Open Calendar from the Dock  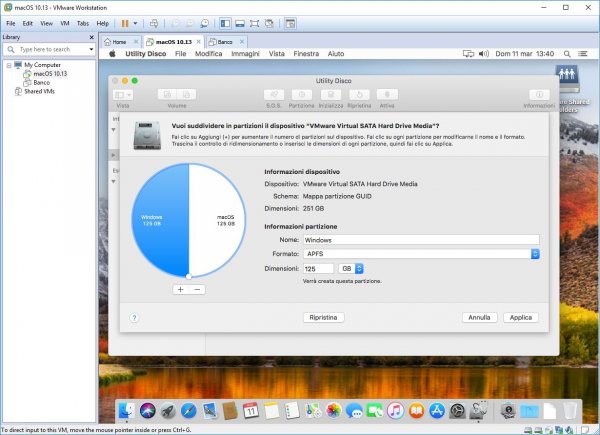pos(251,411)
